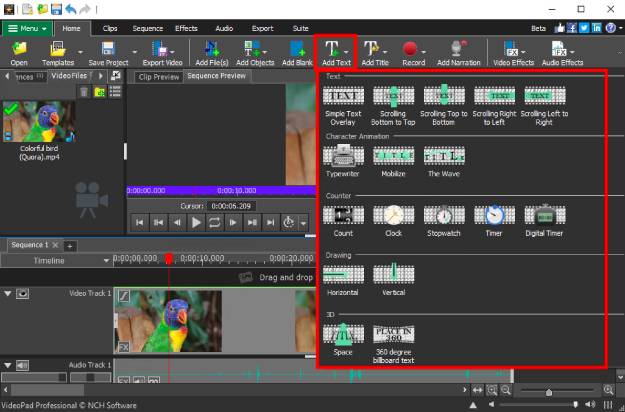Select the Video Files bin tab
This screenshot has height=412, width=625.
click(69, 76)
